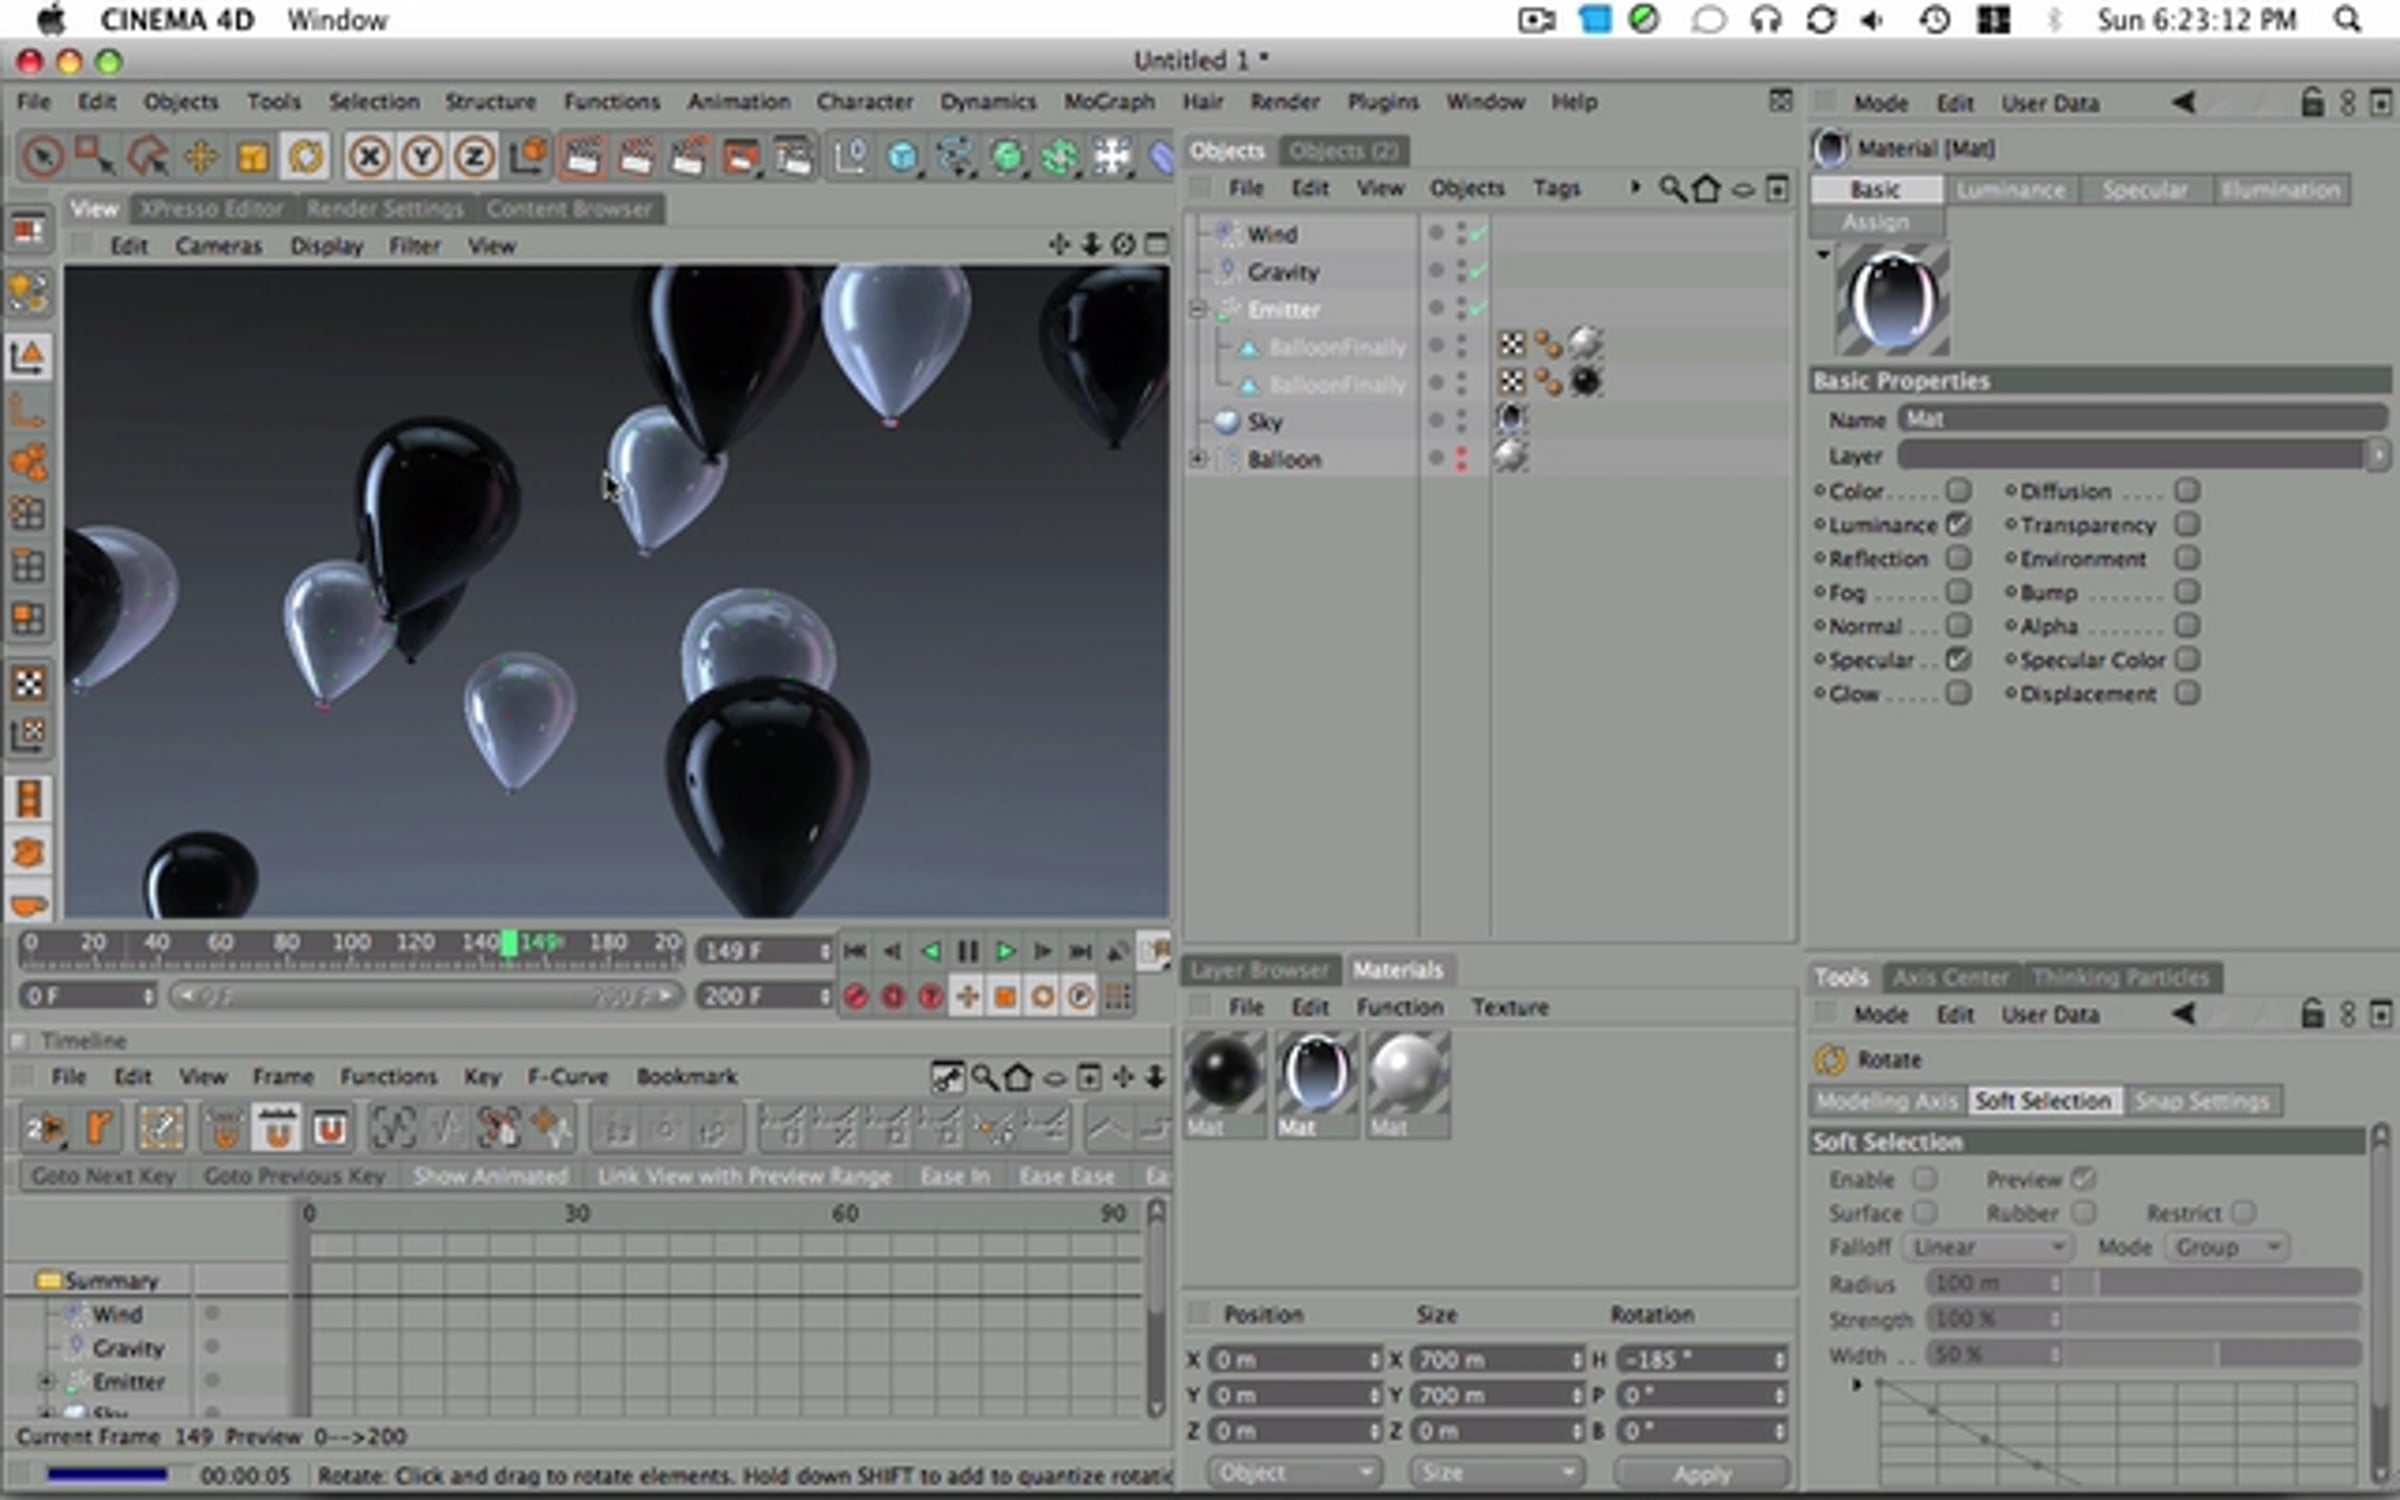Click the Objects manager search magnifier icon
The width and height of the screenshot is (2400, 1500).
click(1671, 188)
